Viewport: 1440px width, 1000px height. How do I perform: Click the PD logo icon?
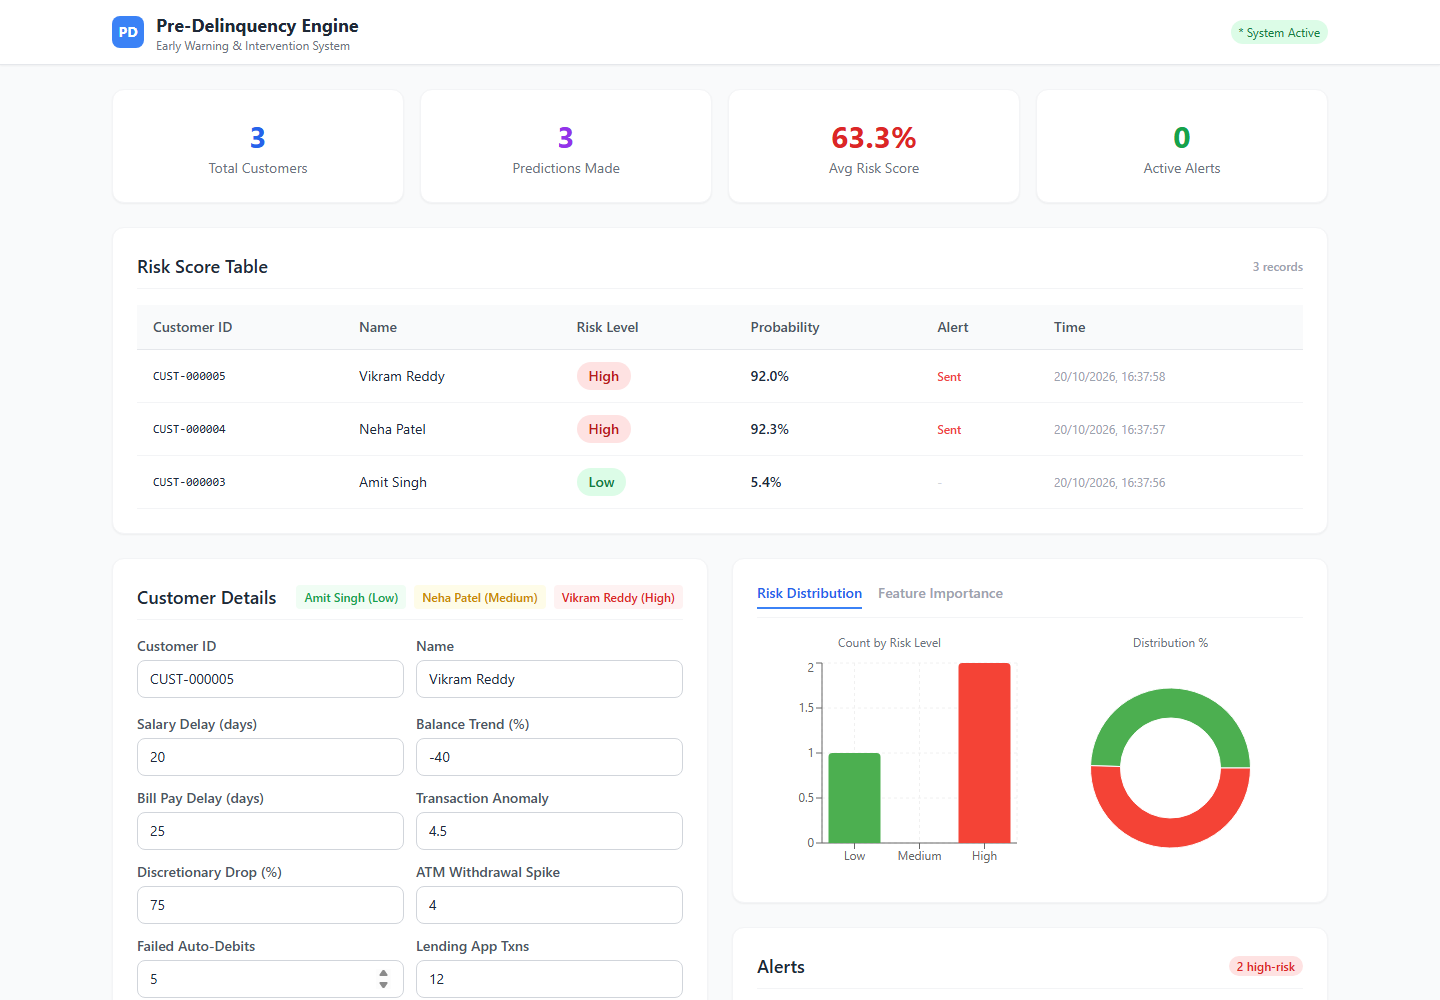(128, 32)
